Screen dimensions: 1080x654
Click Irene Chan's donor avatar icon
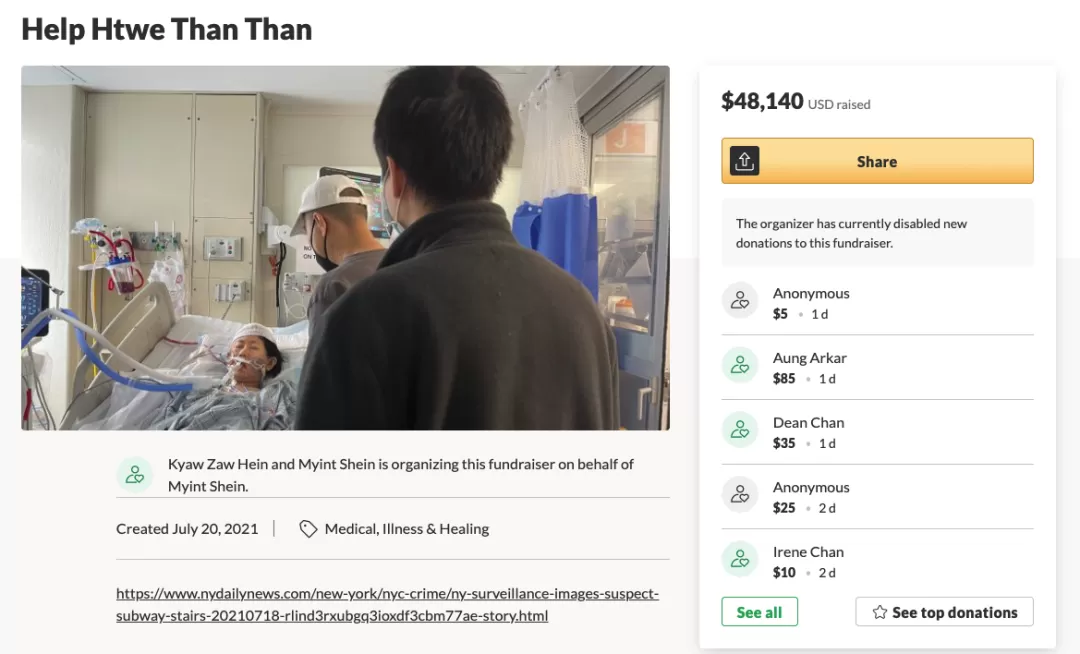point(740,559)
